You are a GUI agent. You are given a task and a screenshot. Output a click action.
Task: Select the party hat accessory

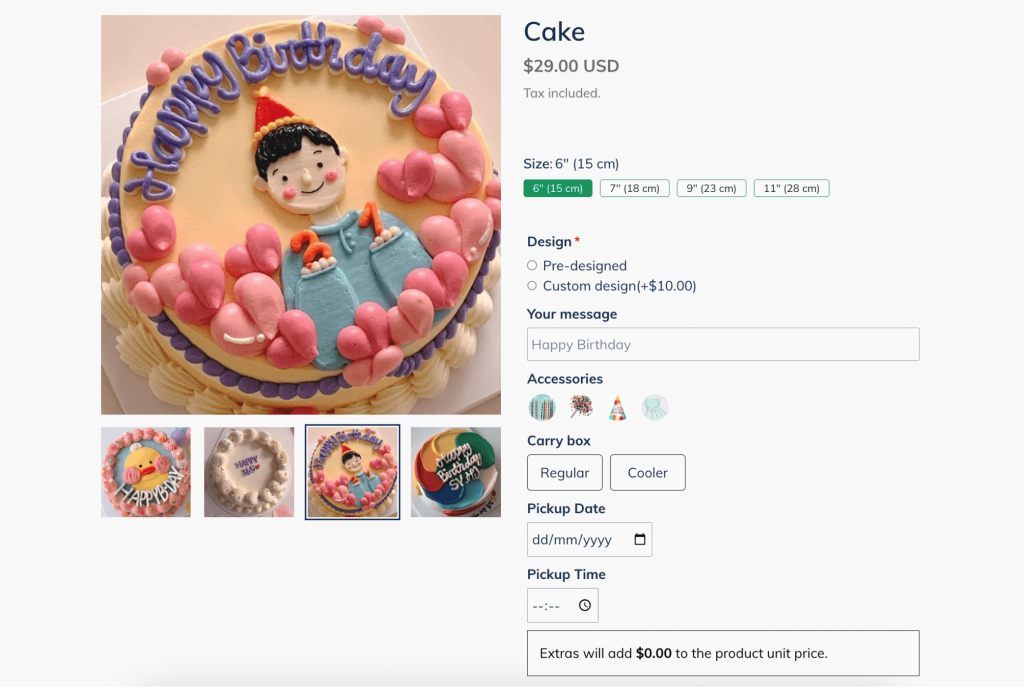coord(617,407)
